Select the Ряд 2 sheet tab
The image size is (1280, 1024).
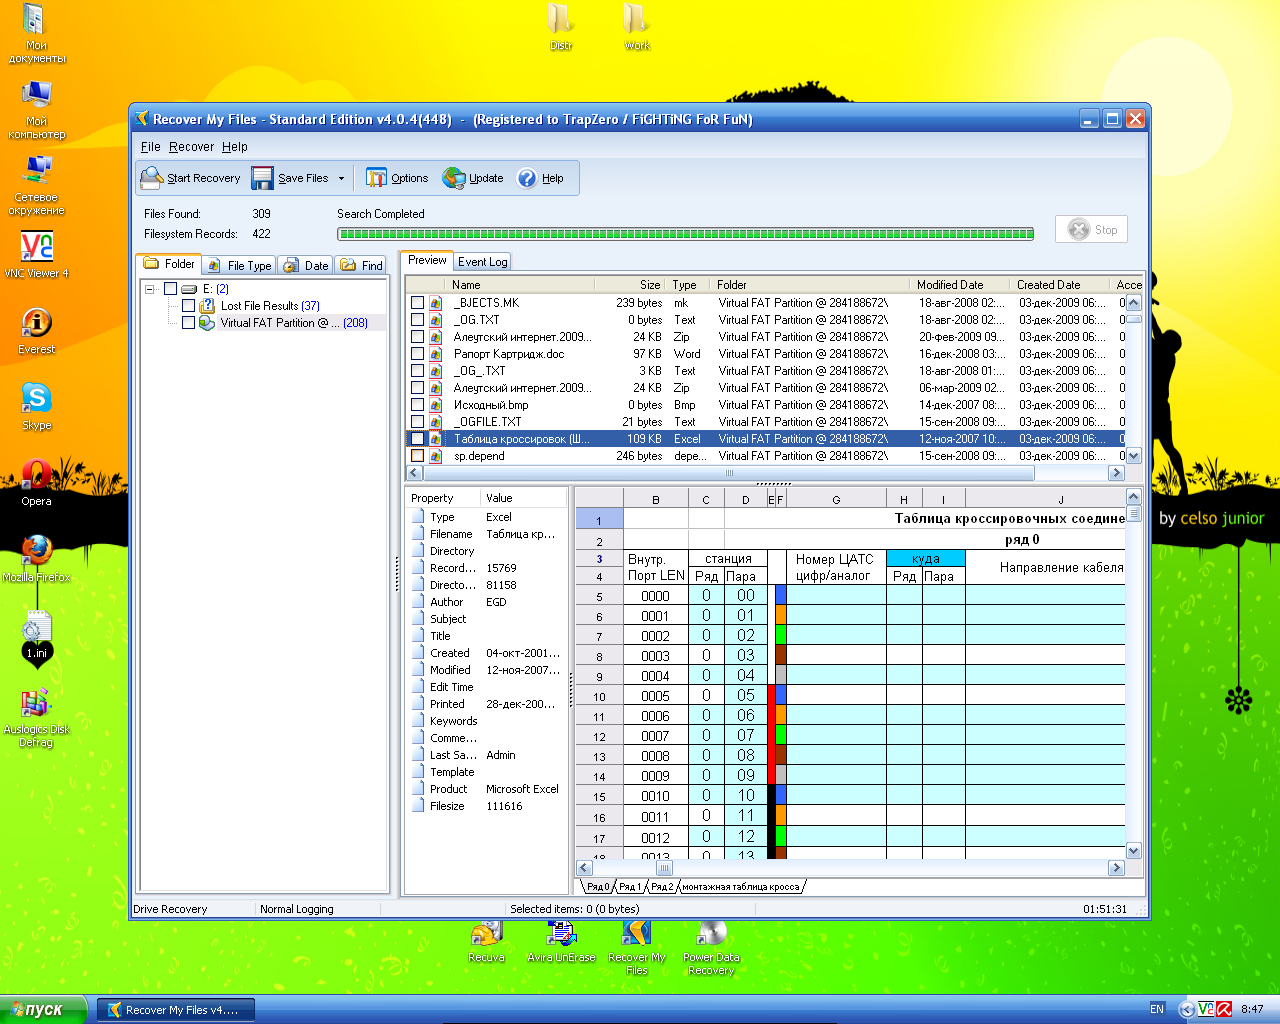(662, 887)
